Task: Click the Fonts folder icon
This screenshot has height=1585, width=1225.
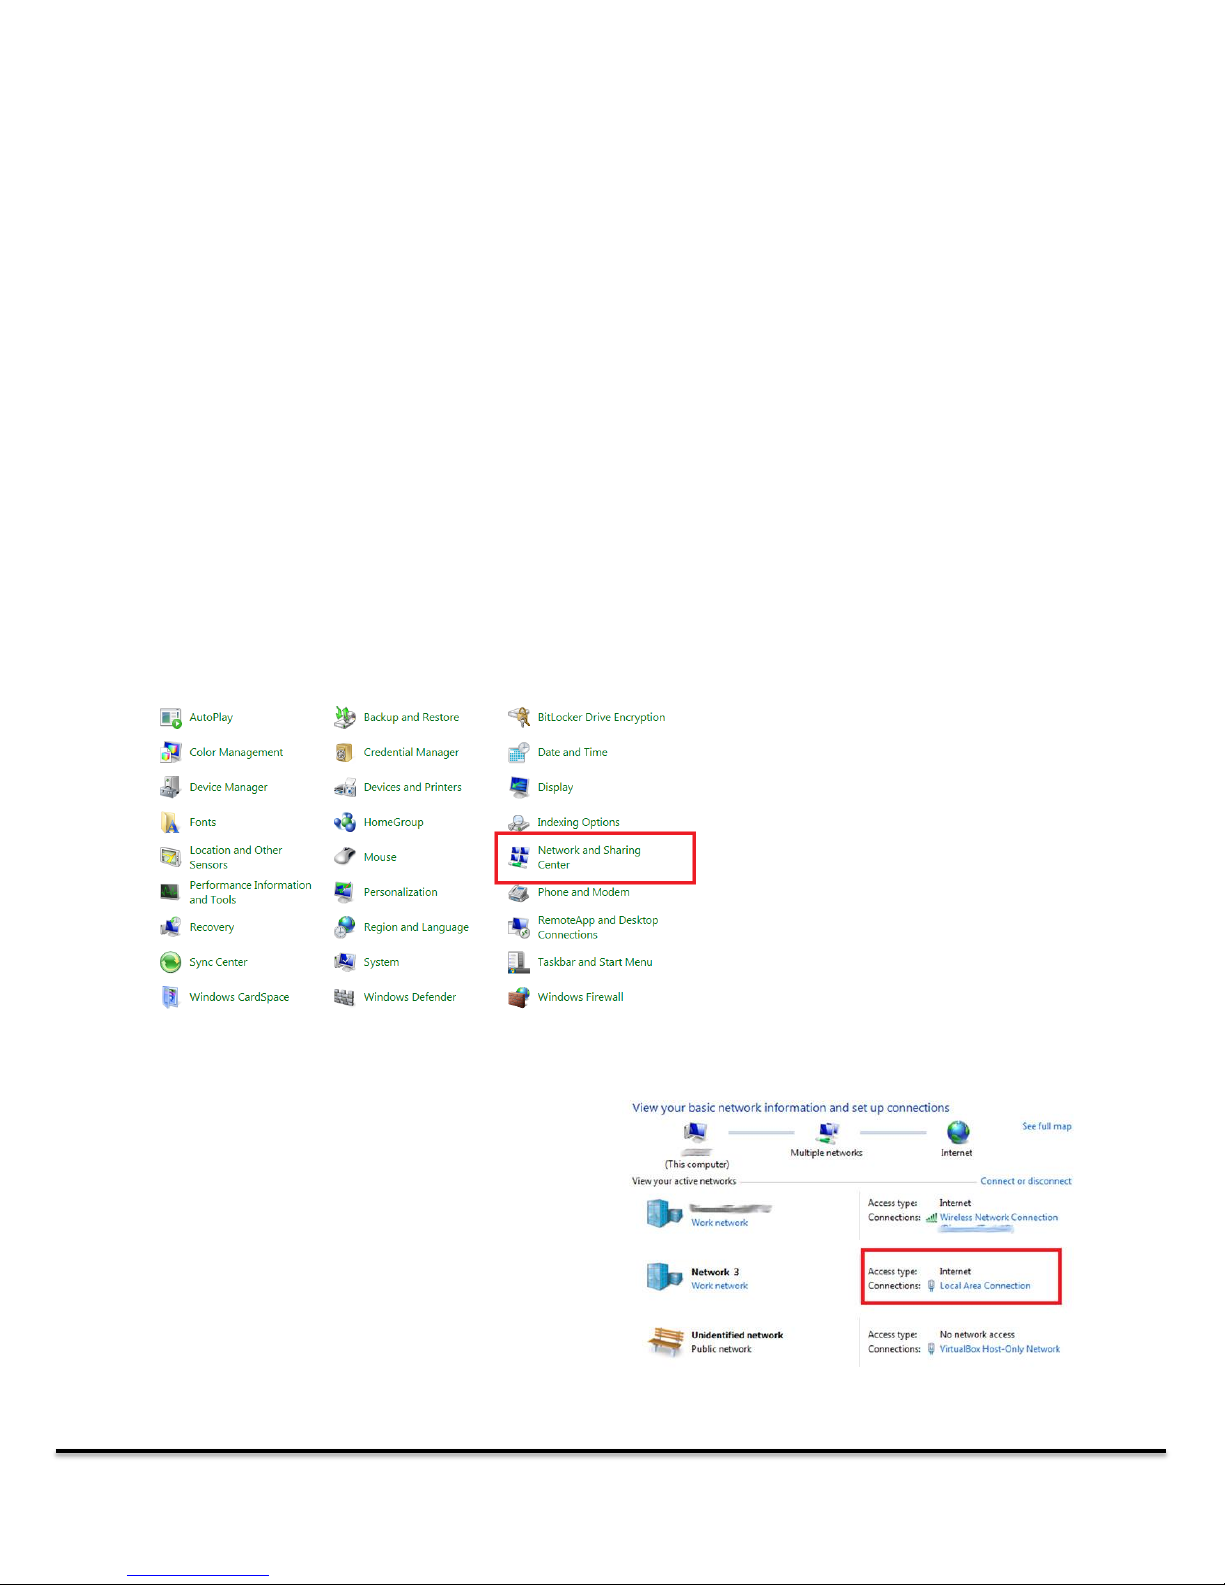Action: pos(170,823)
